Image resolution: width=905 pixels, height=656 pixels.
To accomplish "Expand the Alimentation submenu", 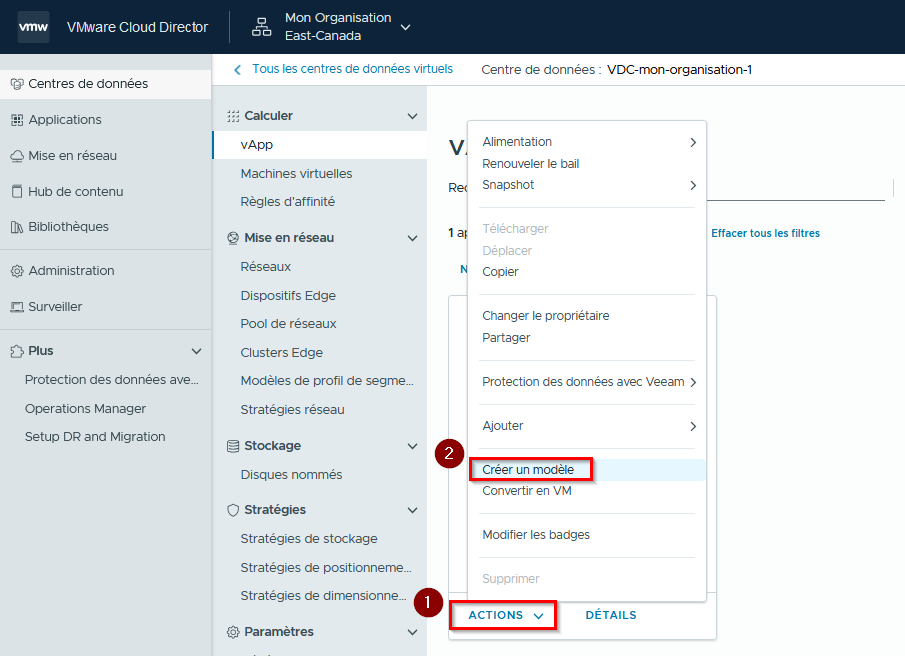I will pos(587,142).
